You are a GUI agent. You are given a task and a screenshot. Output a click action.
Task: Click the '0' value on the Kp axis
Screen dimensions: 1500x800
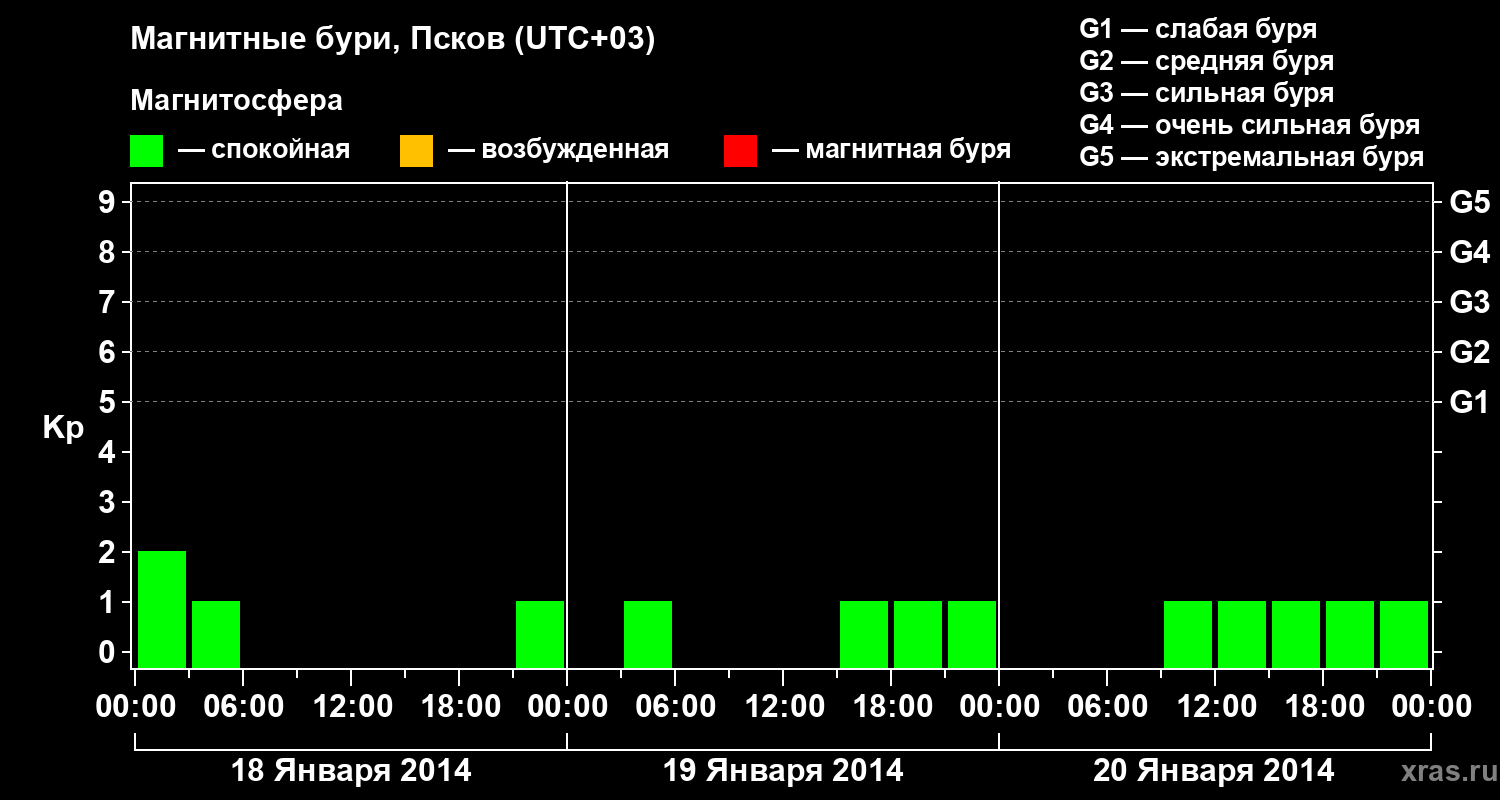109,652
